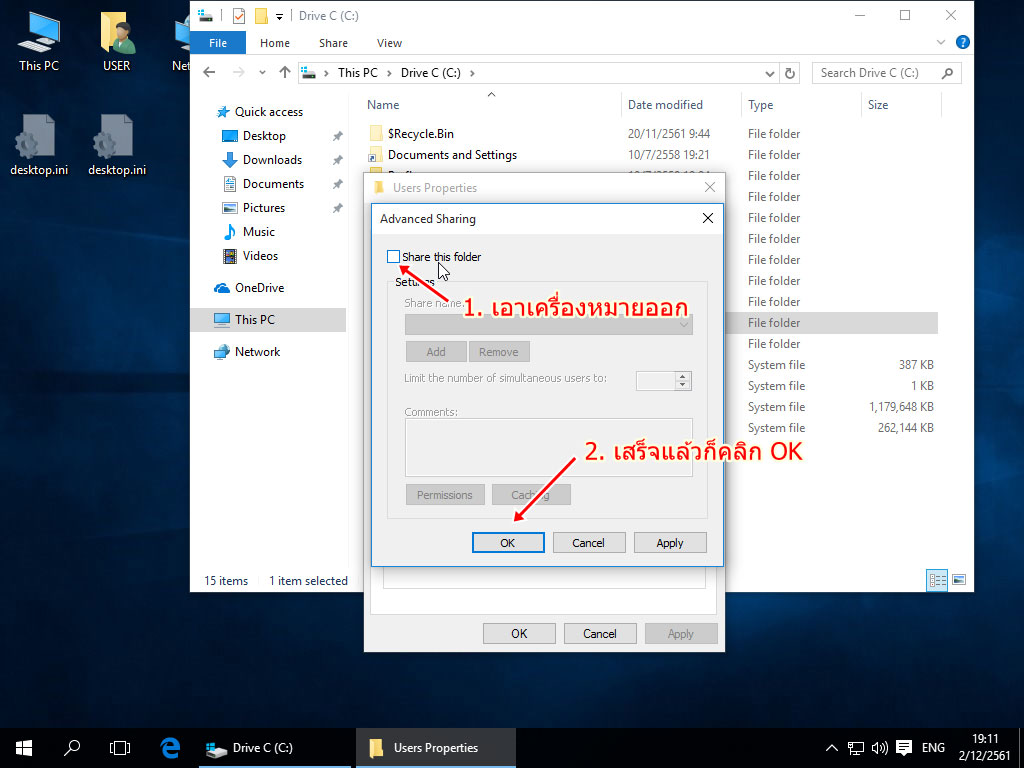The height and width of the screenshot is (768, 1024).
Task: Open the This PC desktop icon
Action: click(38, 42)
